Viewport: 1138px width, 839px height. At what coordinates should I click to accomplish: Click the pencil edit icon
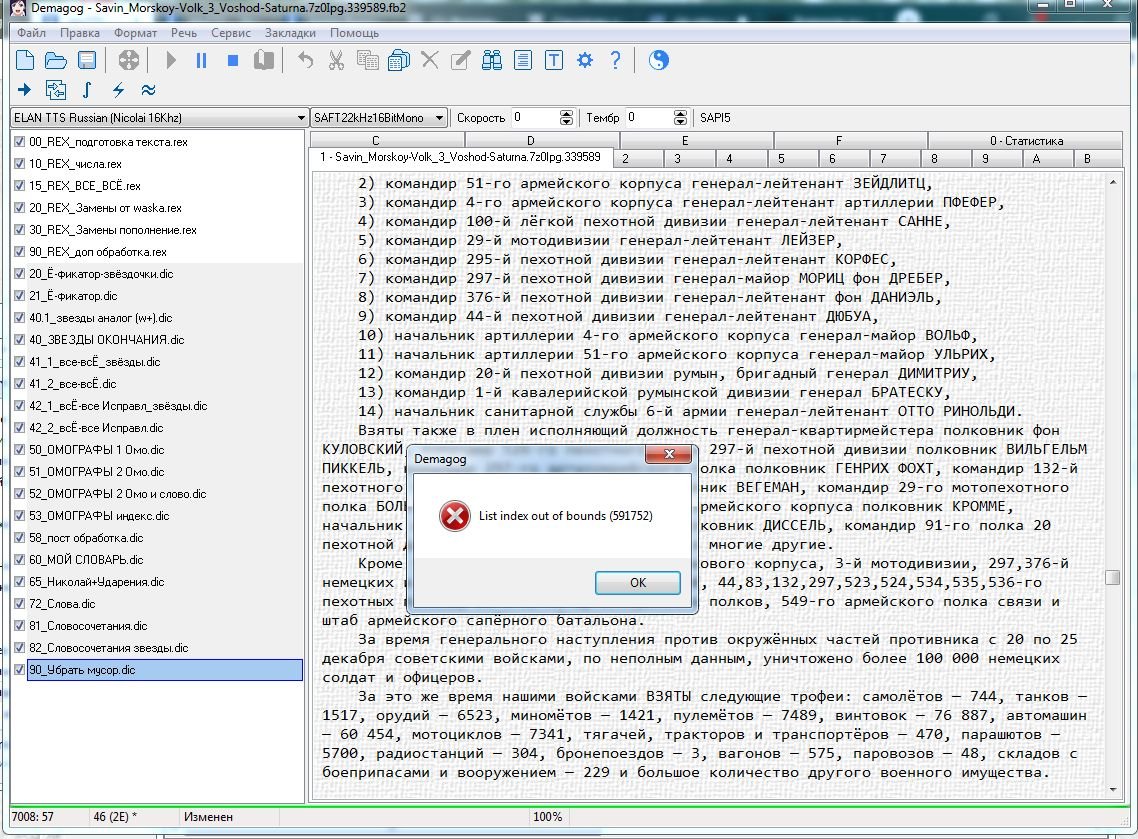coord(460,60)
